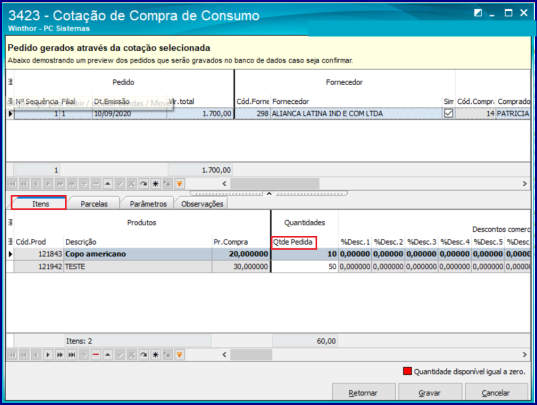Click the refresh arrow icon in the Pedido navigator

coord(143,184)
